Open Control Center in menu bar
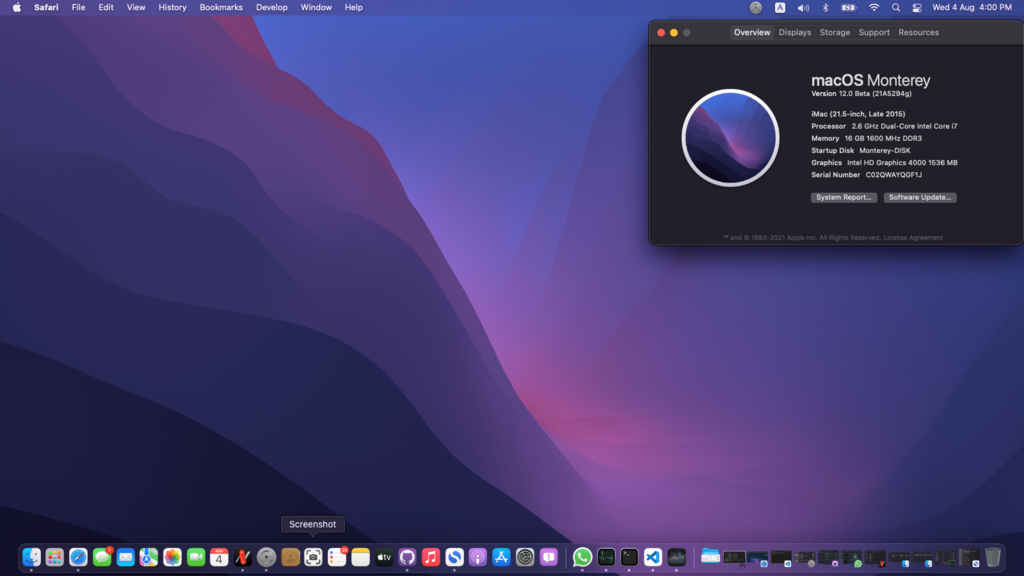 pos(917,7)
